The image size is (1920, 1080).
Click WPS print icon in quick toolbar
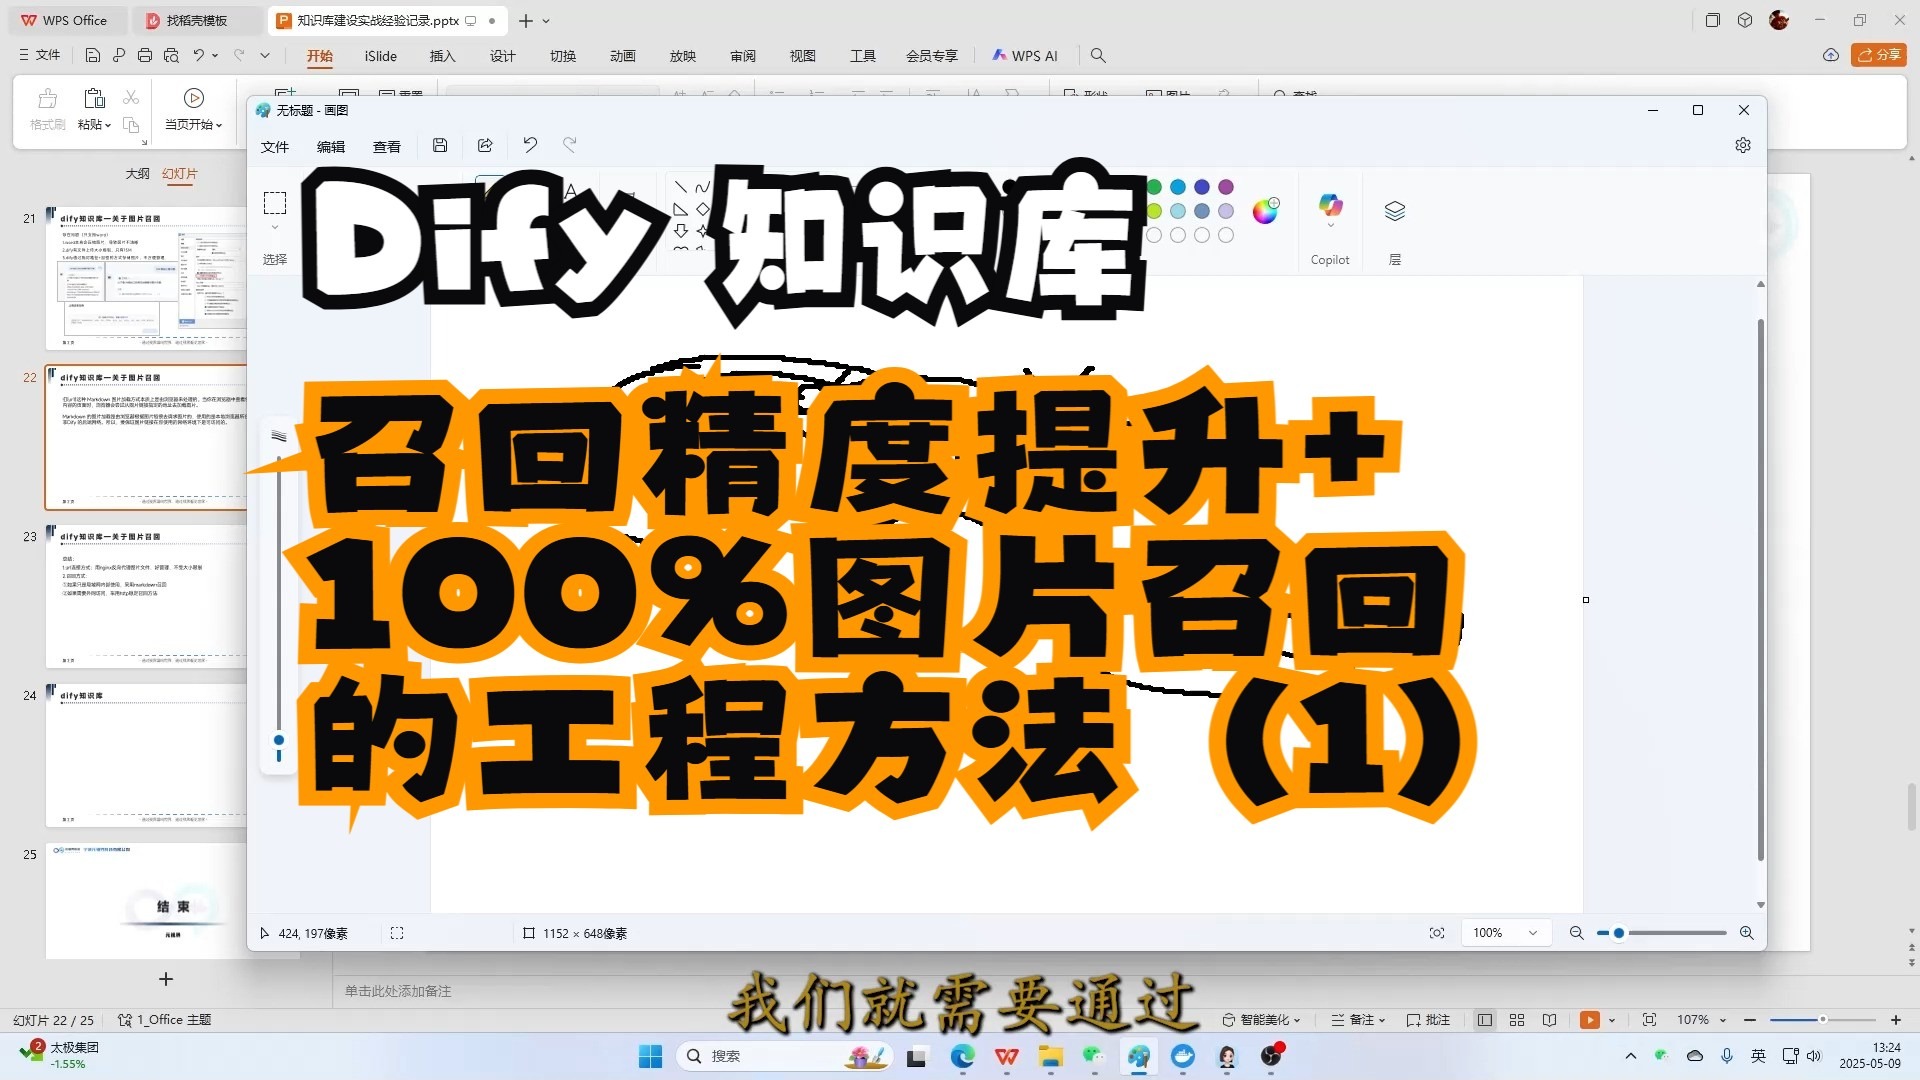tap(145, 56)
